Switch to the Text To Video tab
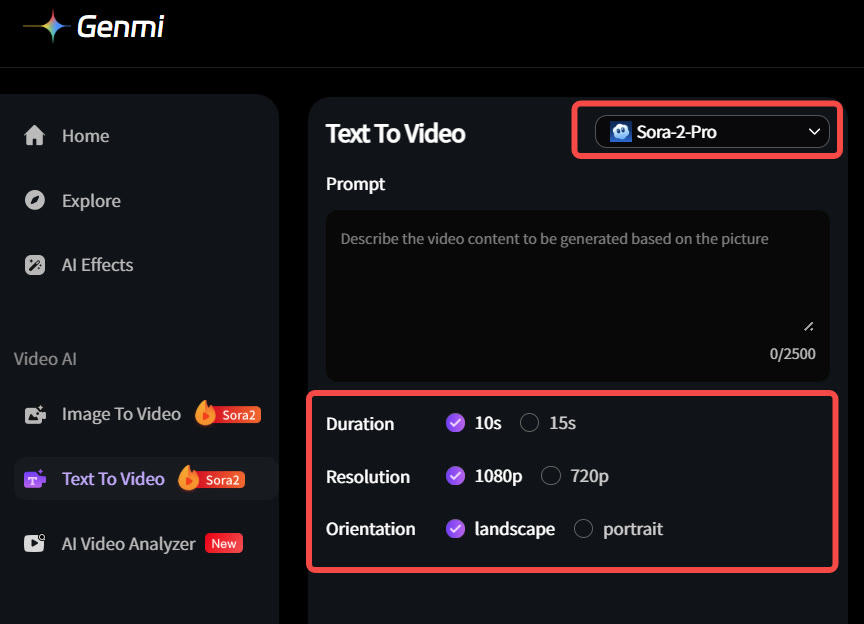The height and width of the screenshot is (624, 864). [x=113, y=478]
